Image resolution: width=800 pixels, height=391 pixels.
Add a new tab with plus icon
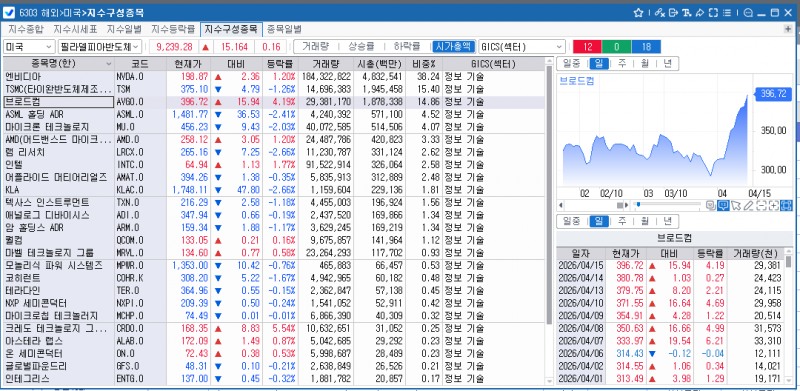tap(788, 29)
